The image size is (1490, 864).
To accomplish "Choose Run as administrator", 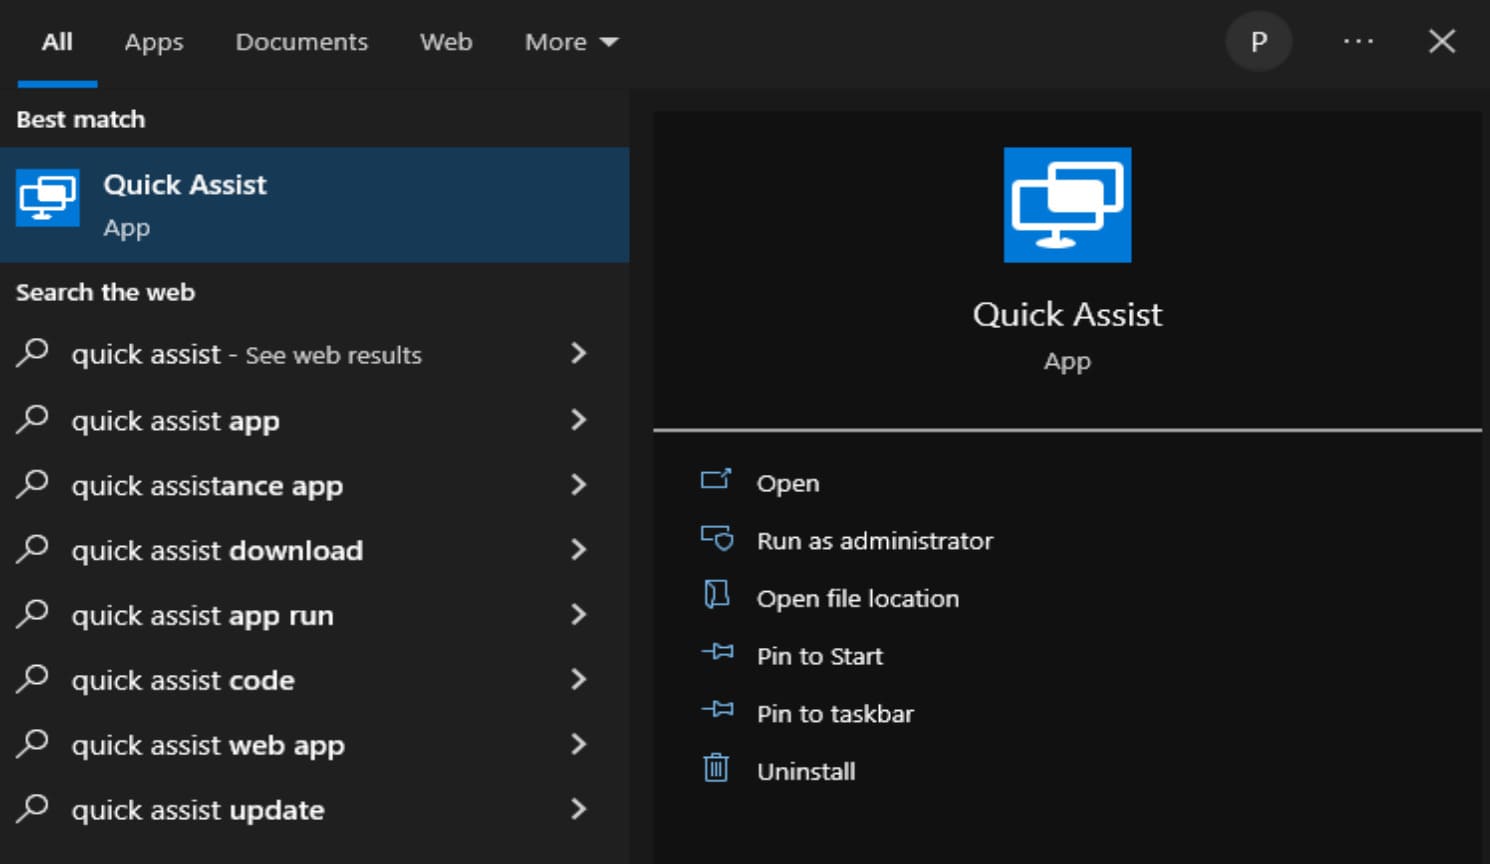I will click(x=875, y=541).
